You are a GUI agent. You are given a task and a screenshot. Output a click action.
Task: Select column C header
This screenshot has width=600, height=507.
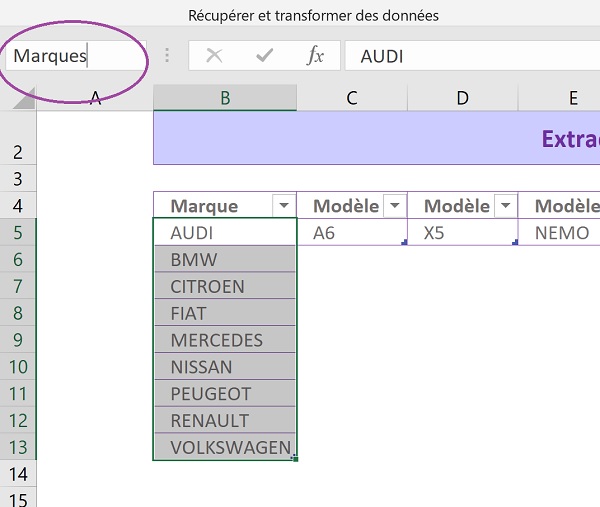pos(352,98)
